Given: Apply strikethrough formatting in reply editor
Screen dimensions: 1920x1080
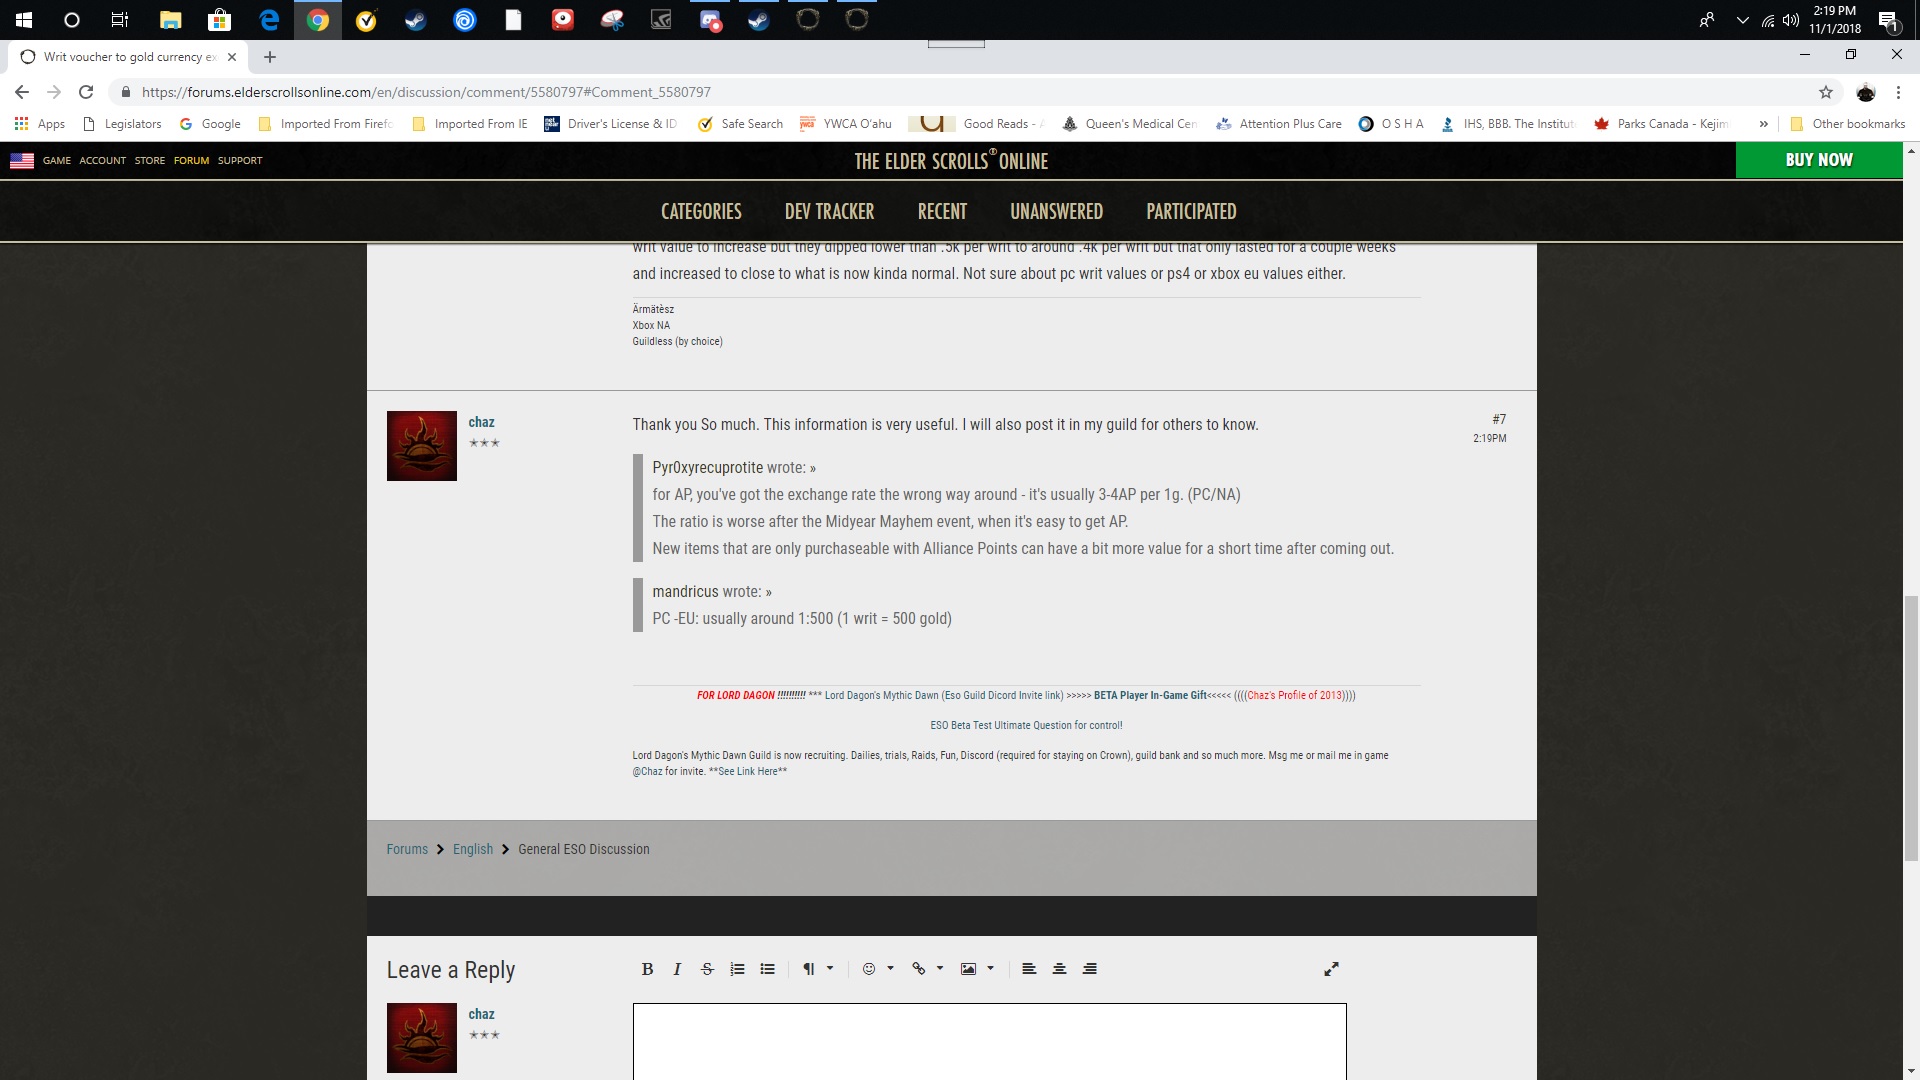Looking at the screenshot, I should pyautogui.click(x=707, y=969).
